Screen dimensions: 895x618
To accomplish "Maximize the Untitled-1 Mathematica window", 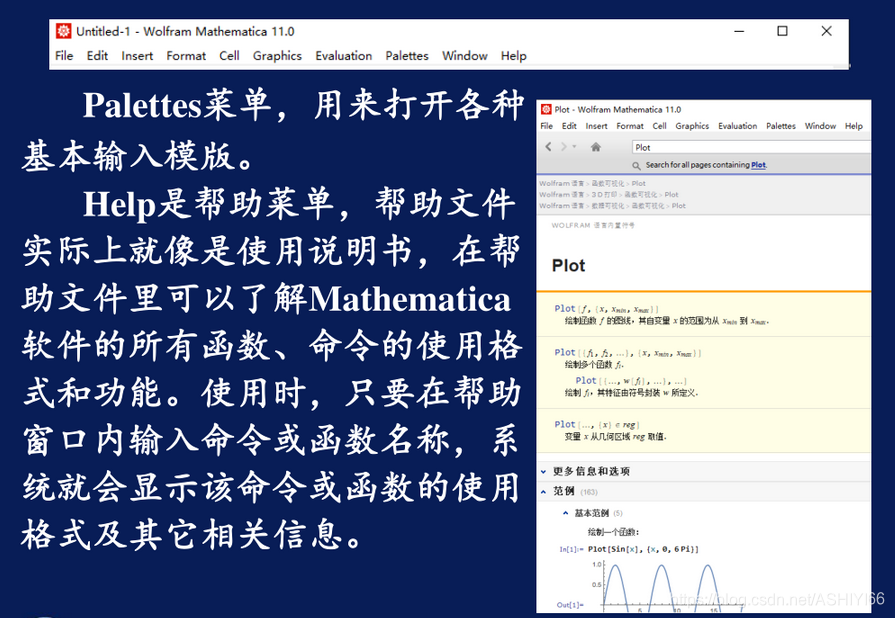I will (x=783, y=31).
